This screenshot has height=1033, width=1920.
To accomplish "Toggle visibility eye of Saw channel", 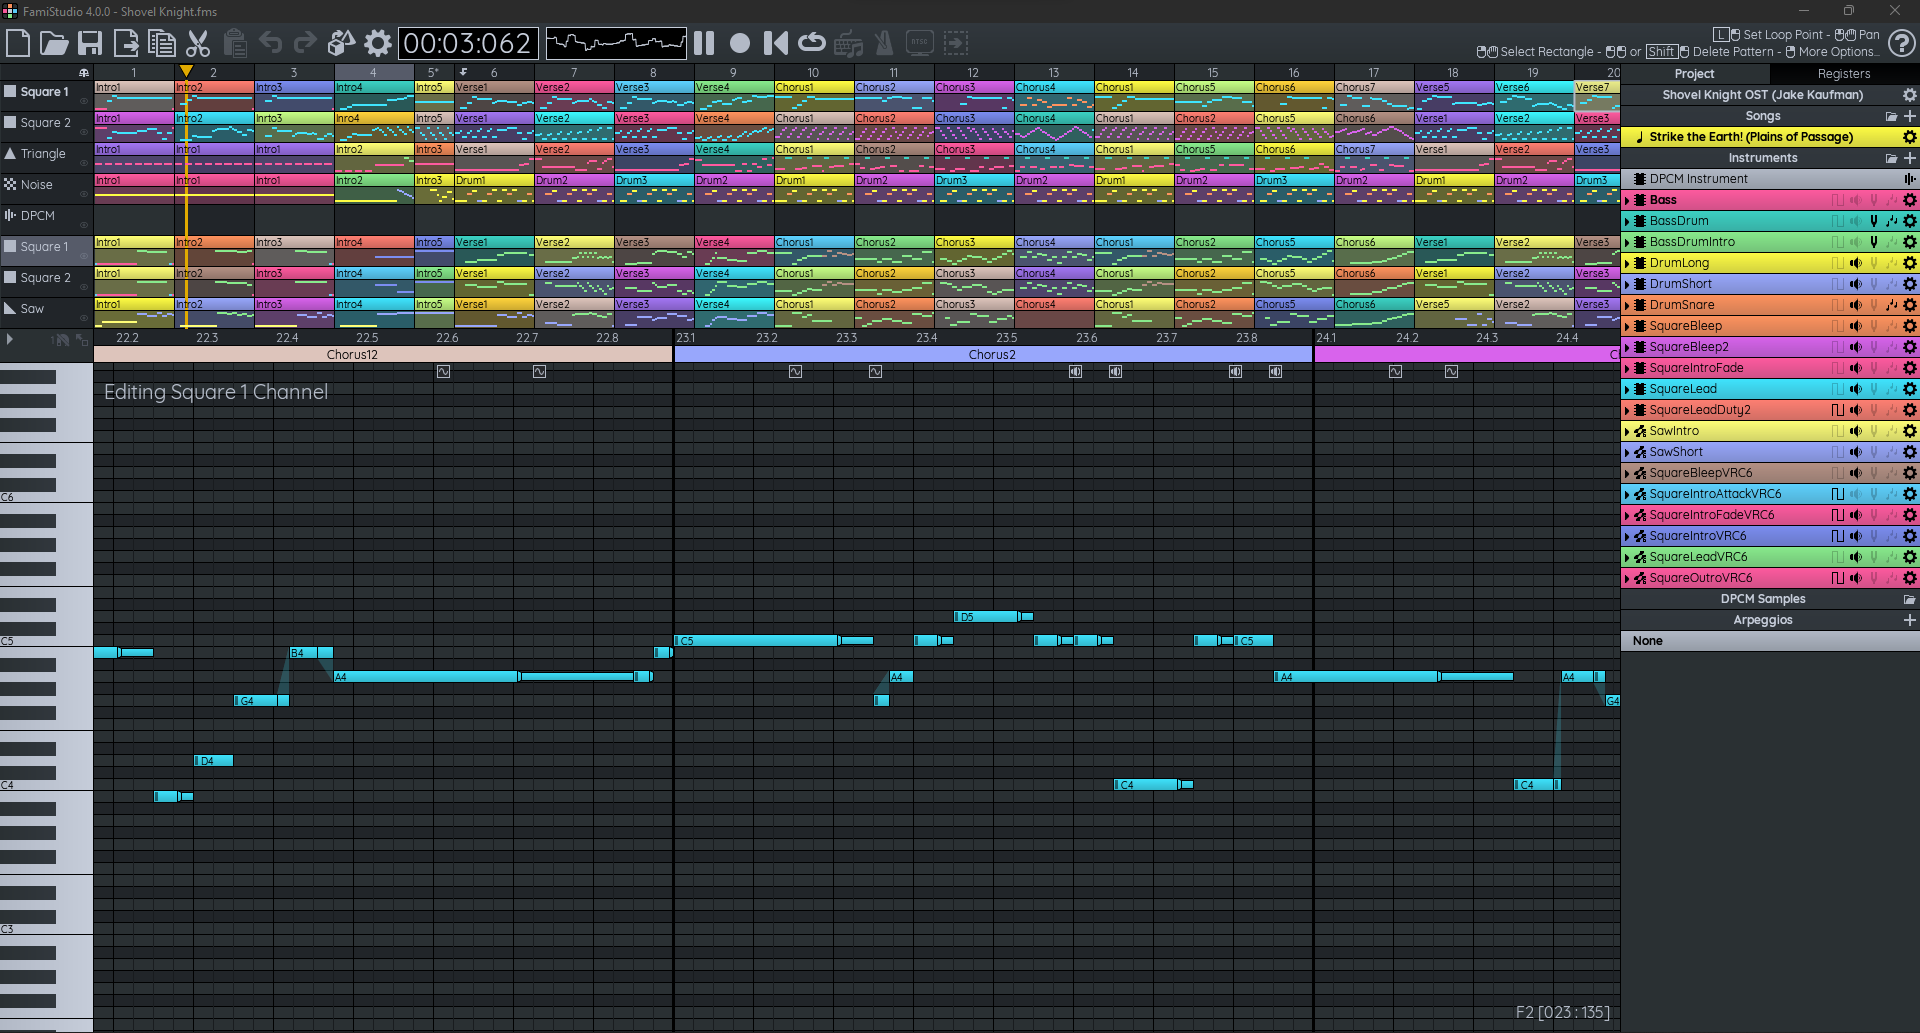I will [x=84, y=317].
